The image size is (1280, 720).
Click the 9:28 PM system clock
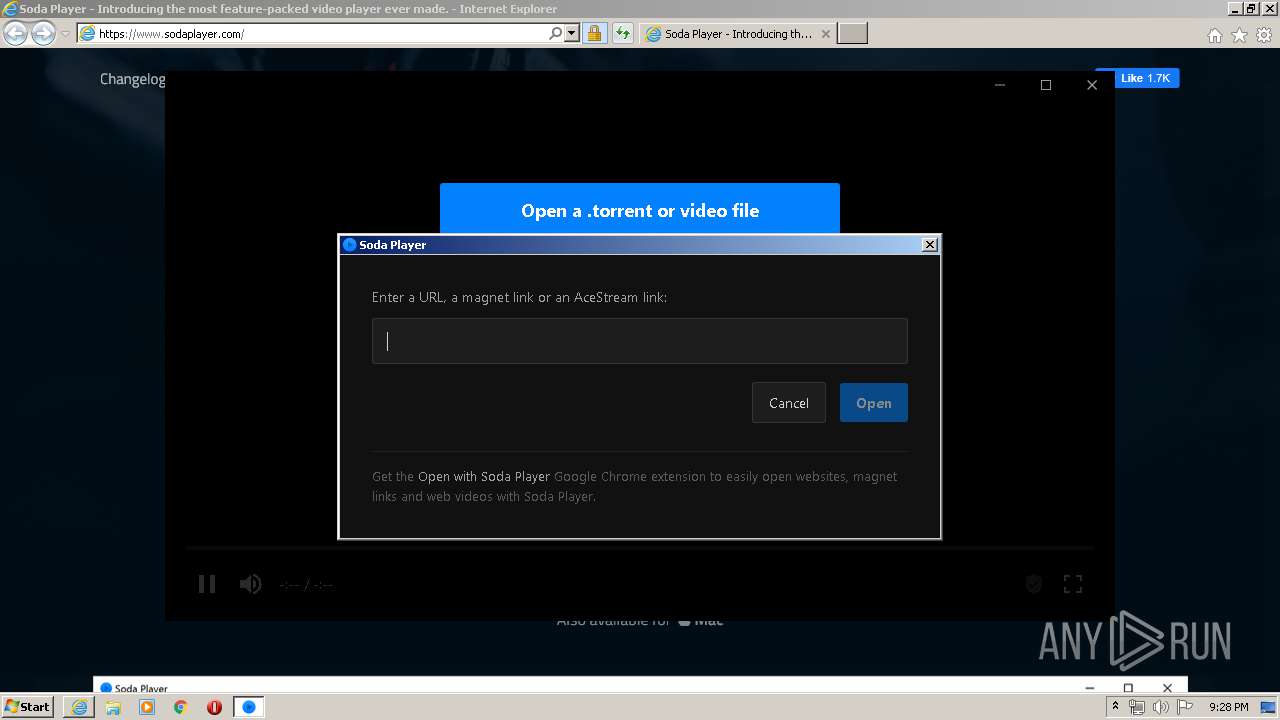[1228, 707]
